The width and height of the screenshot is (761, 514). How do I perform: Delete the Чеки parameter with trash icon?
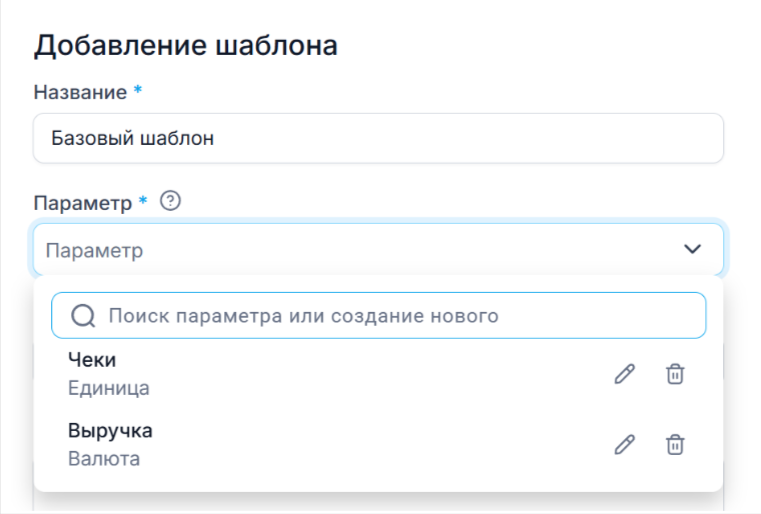point(676,374)
